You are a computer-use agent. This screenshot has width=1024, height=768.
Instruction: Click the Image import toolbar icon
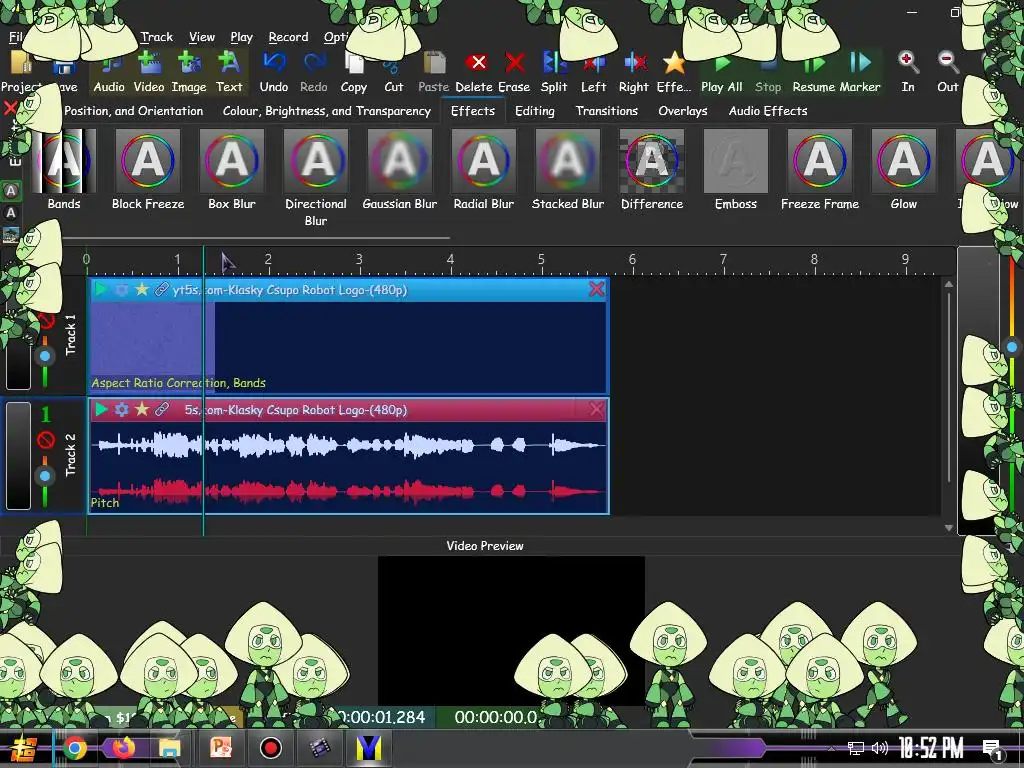pyautogui.click(x=189, y=71)
